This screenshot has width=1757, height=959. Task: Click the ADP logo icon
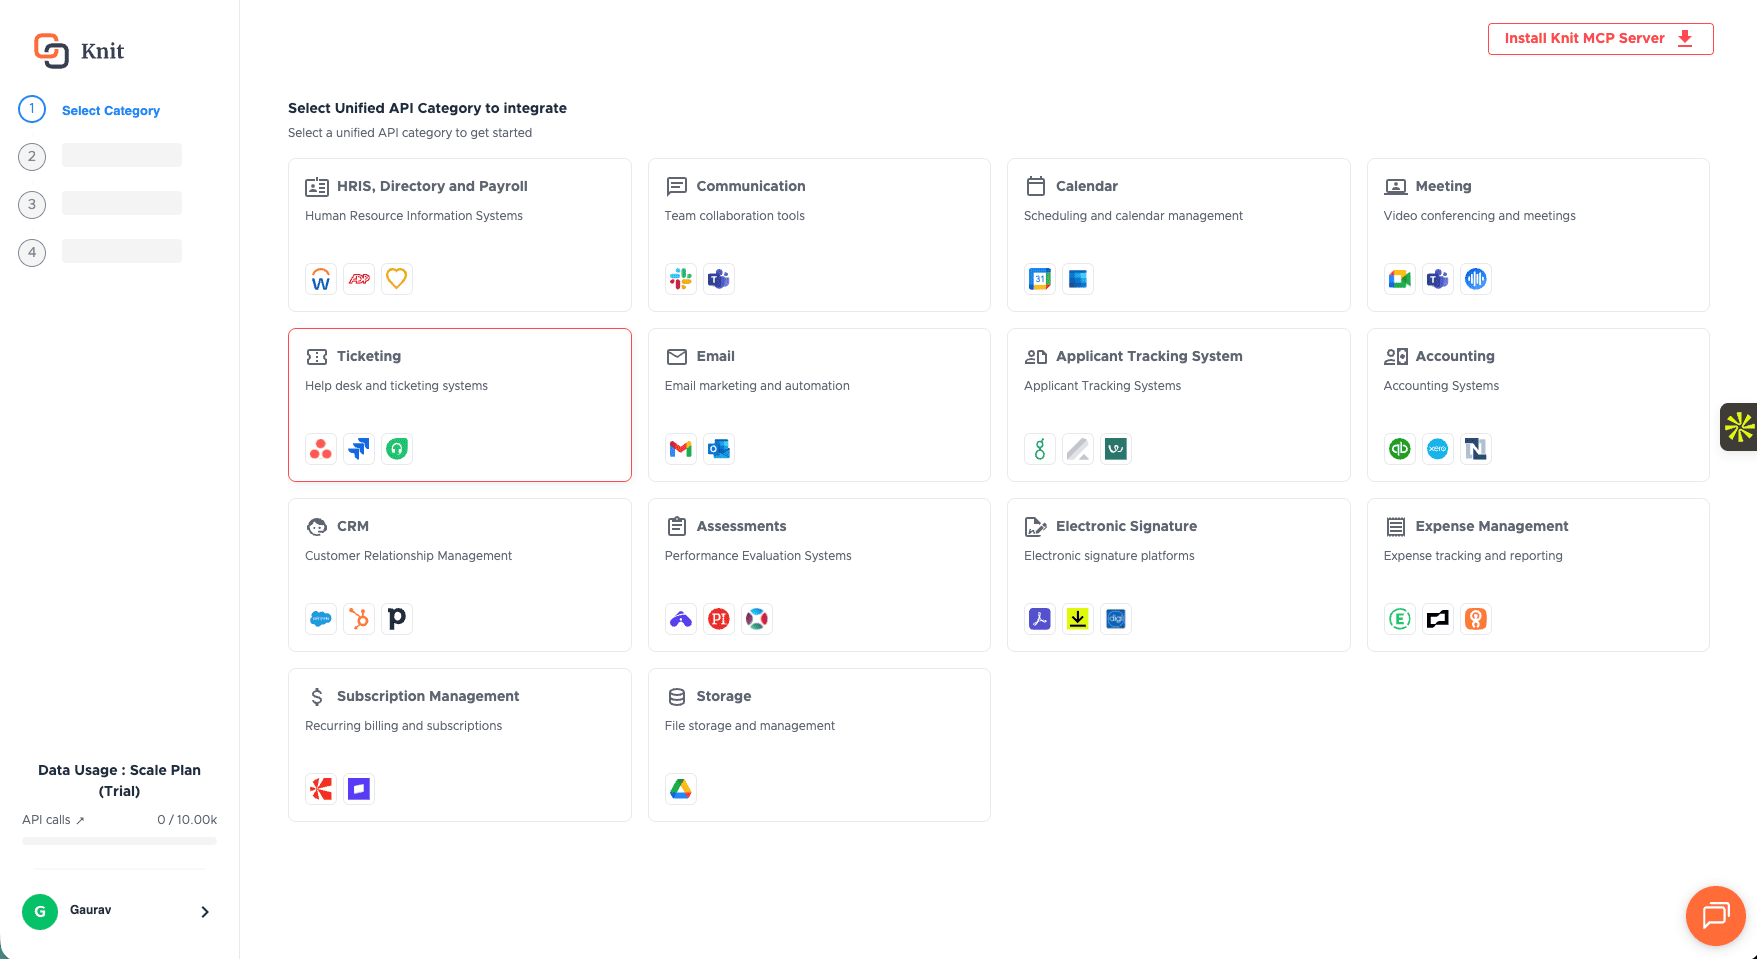tap(359, 279)
